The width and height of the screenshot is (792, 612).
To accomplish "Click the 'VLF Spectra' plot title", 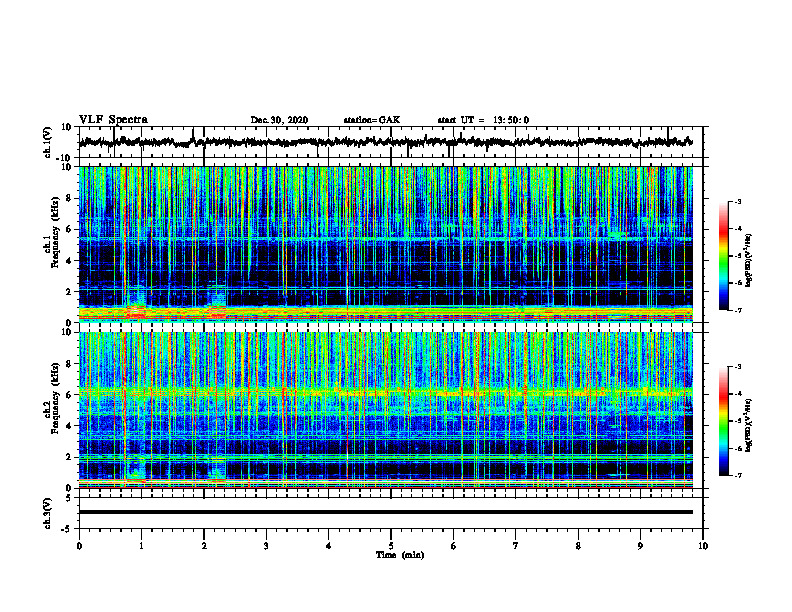I will [113, 120].
